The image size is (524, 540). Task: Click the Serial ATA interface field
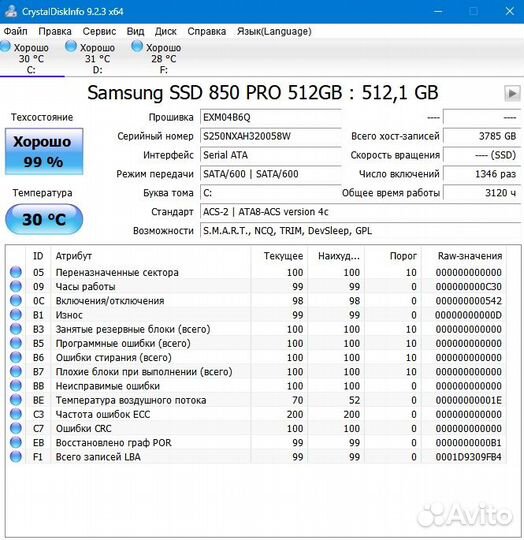coord(271,155)
